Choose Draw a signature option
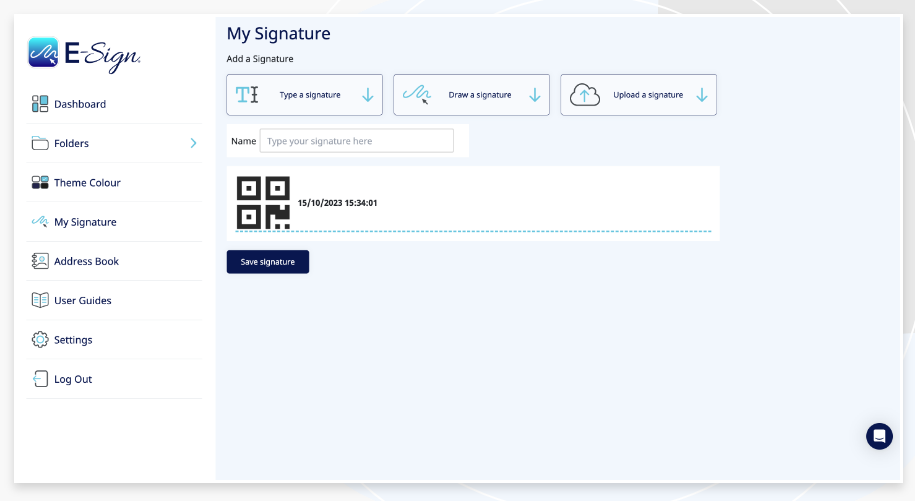This screenshot has width=915, height=501. [472, 94]
